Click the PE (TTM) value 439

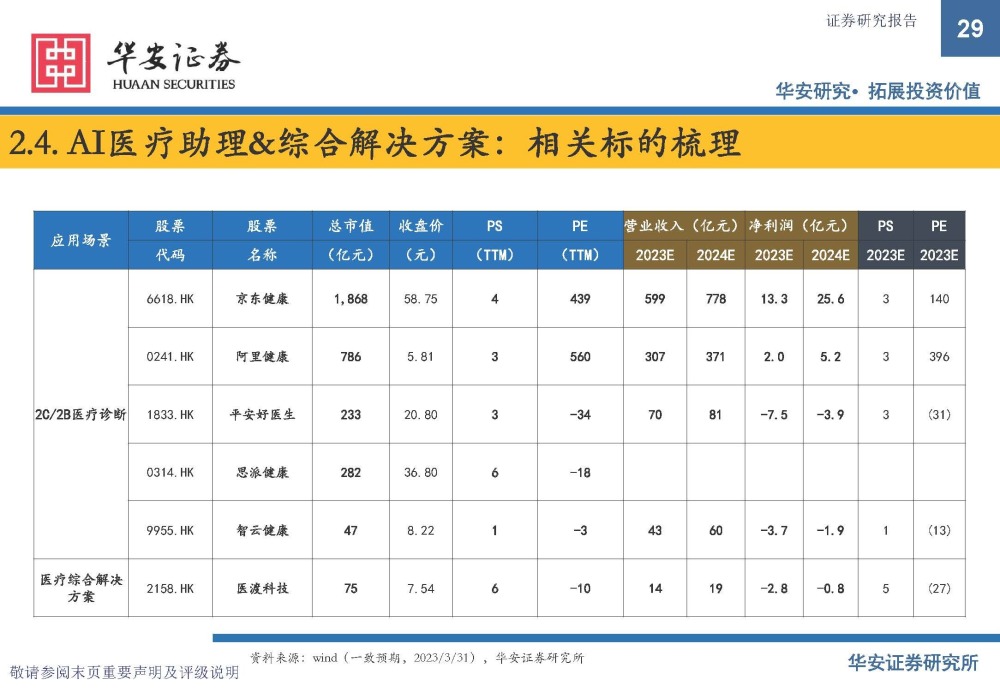(x=580, y=298)
